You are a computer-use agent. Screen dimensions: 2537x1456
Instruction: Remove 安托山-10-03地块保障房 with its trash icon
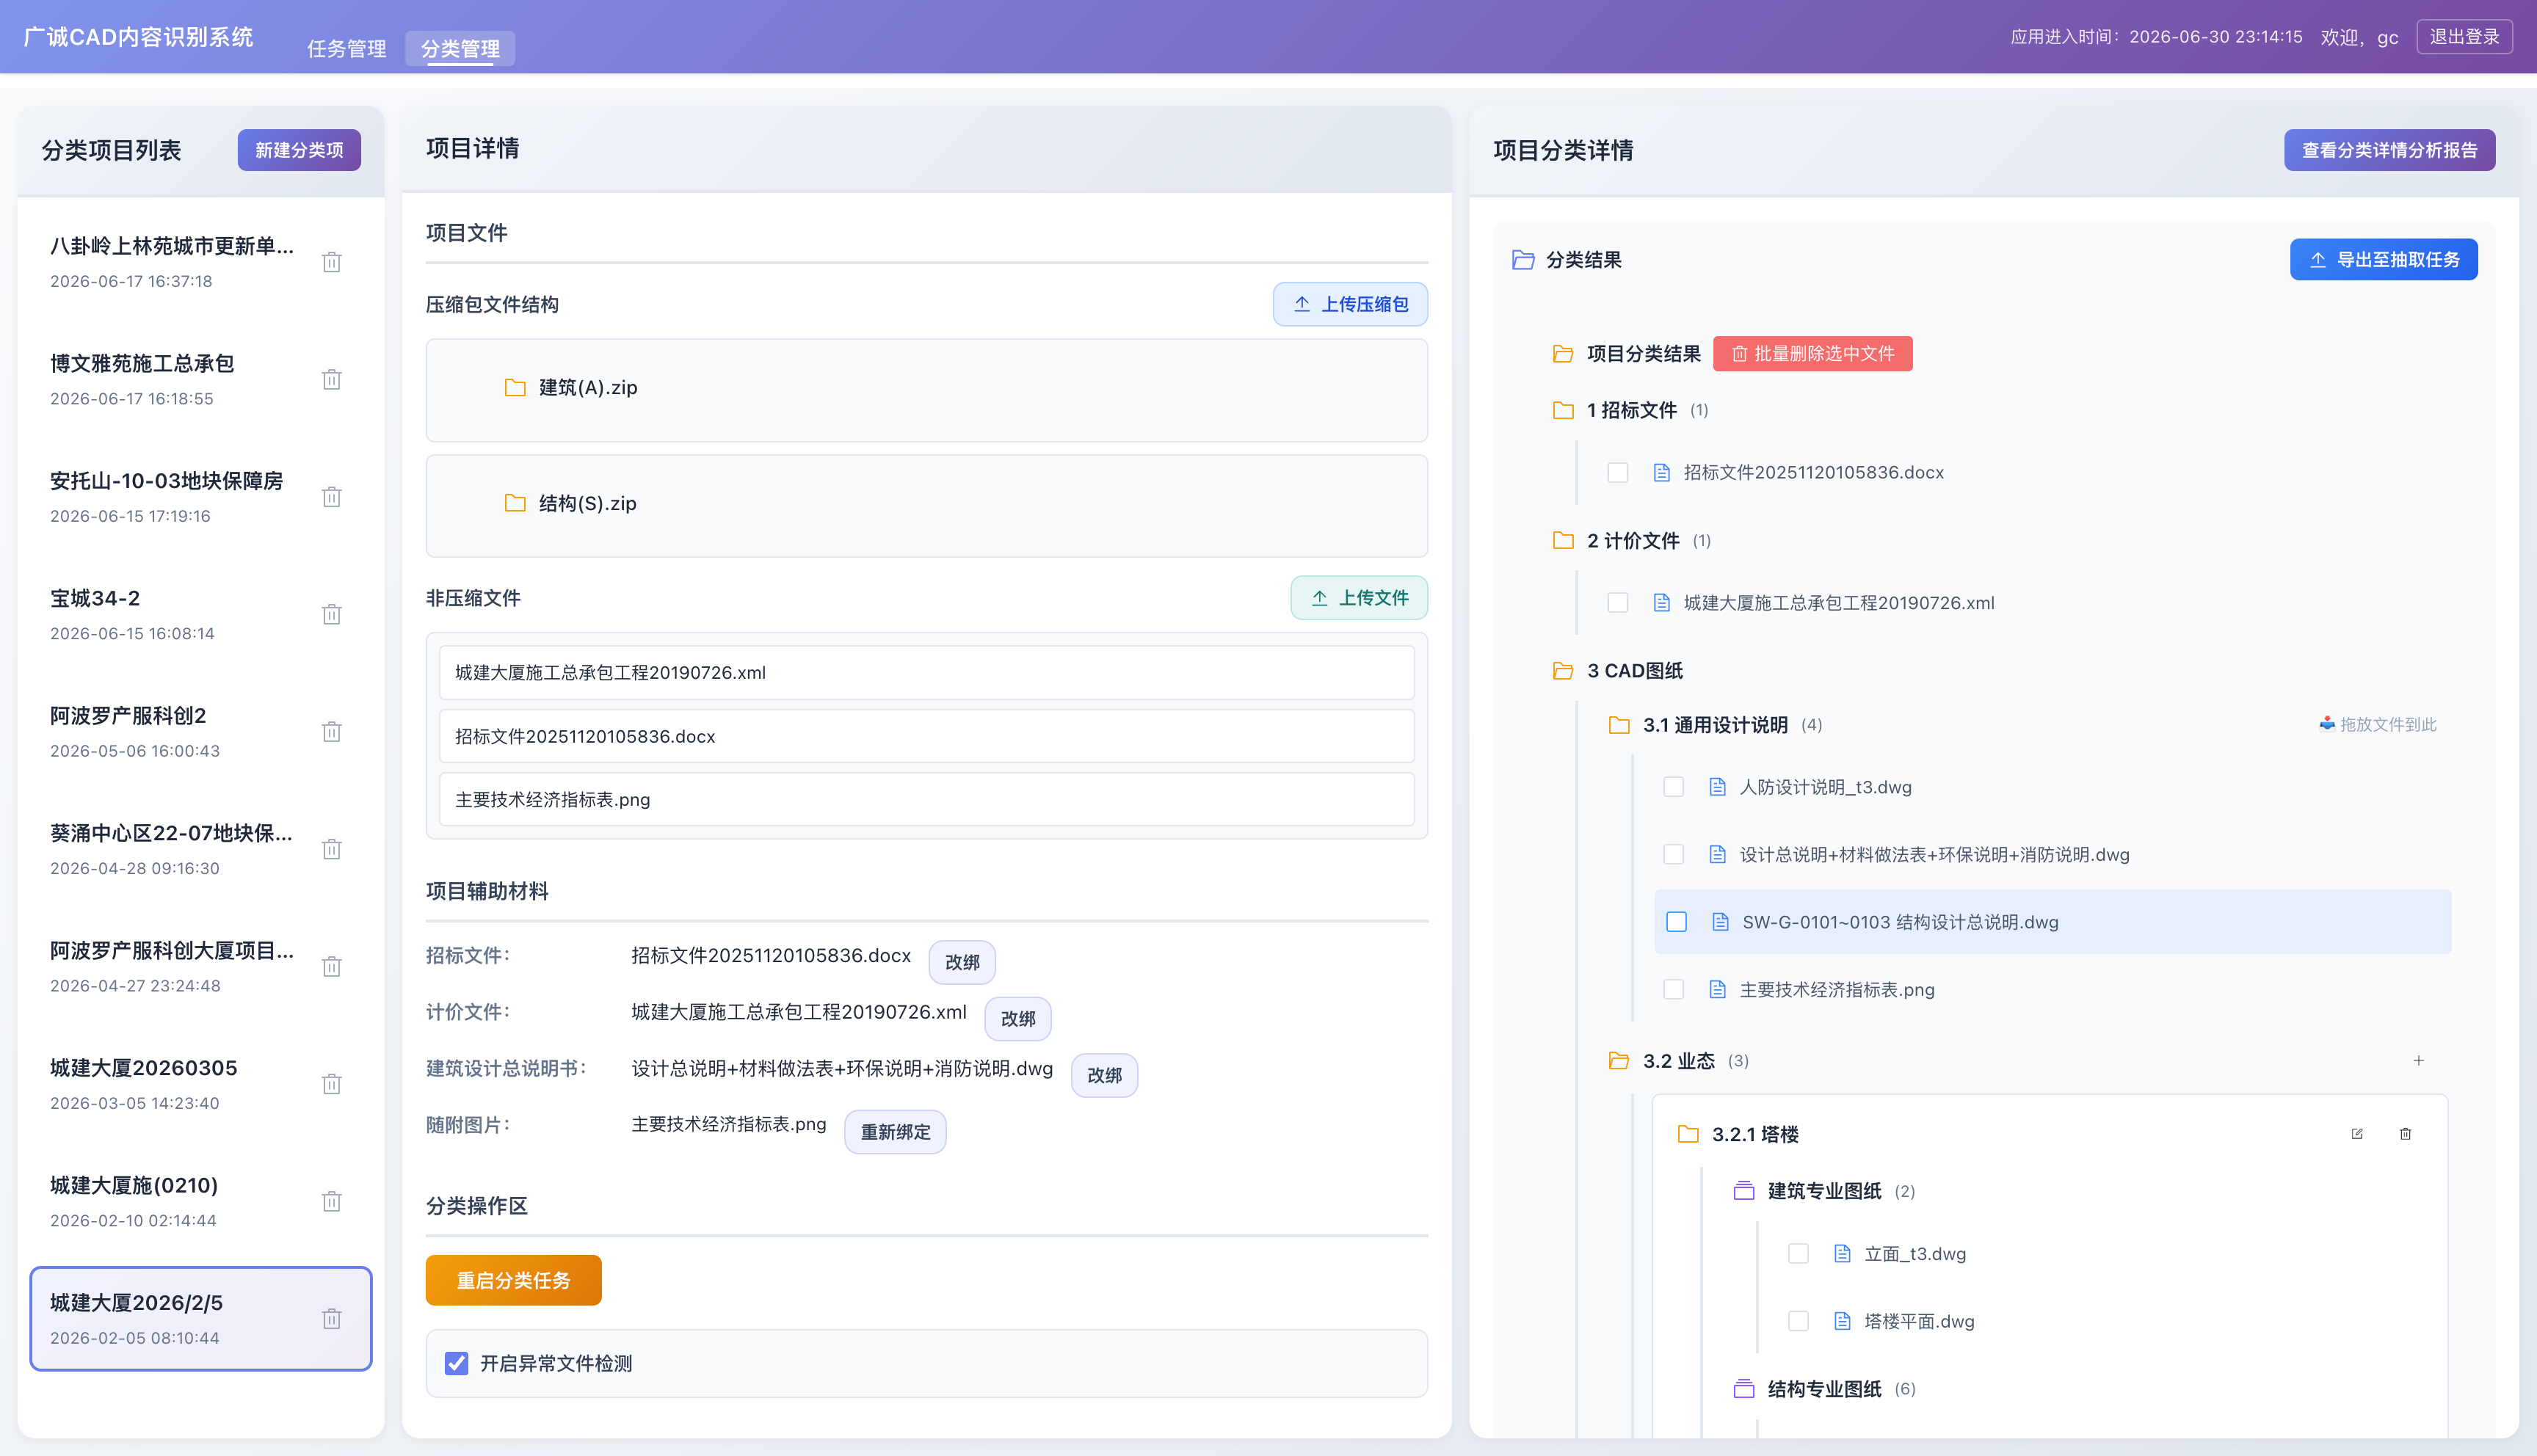click(x=332, y=497)
